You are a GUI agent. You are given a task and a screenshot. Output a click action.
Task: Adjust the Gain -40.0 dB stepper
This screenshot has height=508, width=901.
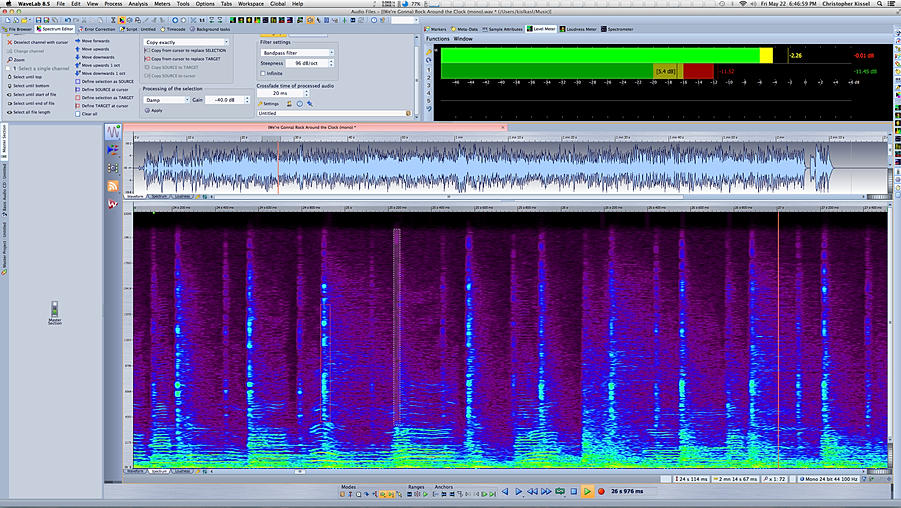point(247,100)
